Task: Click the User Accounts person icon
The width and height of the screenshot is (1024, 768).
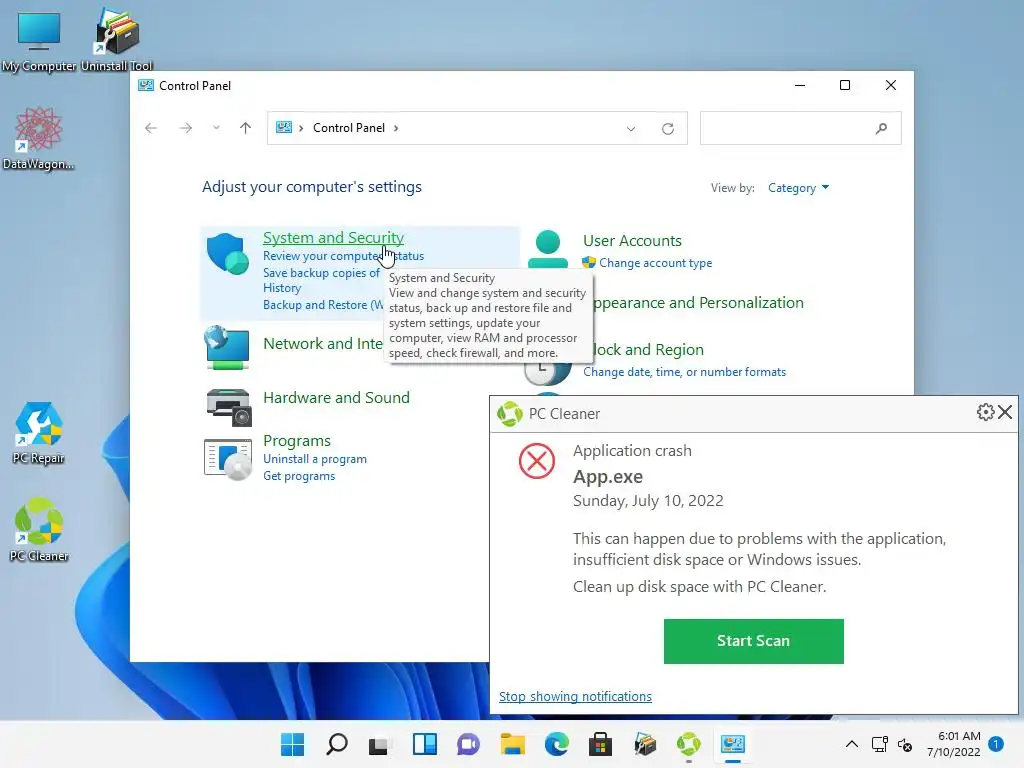Action: coord(547,249)
